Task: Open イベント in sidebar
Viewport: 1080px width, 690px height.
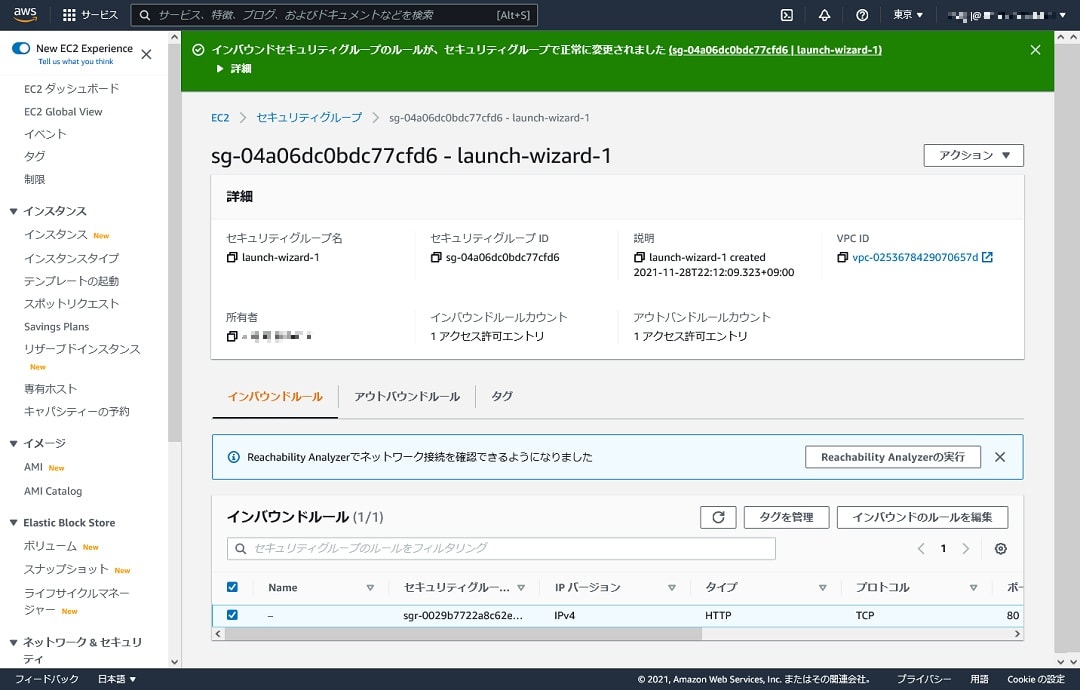Action: [45, 134]
